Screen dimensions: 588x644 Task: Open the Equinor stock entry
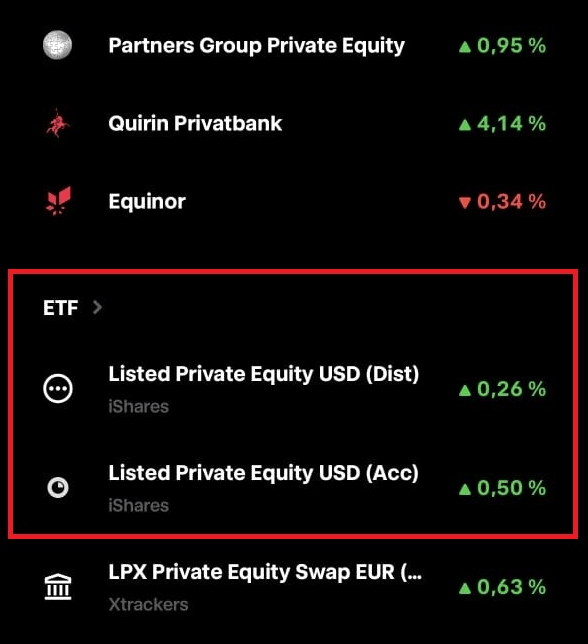(x=294, y=201)
